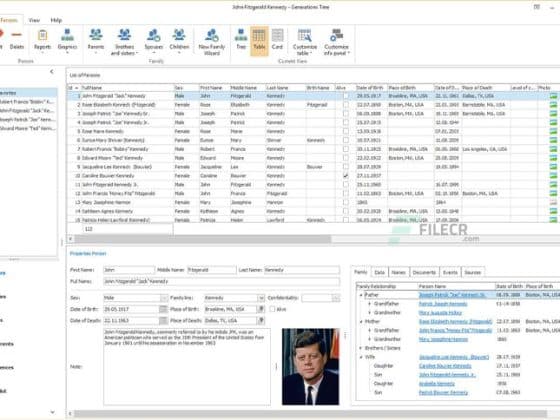Click the ribbon display options icon in title bar

click(537, 7)
